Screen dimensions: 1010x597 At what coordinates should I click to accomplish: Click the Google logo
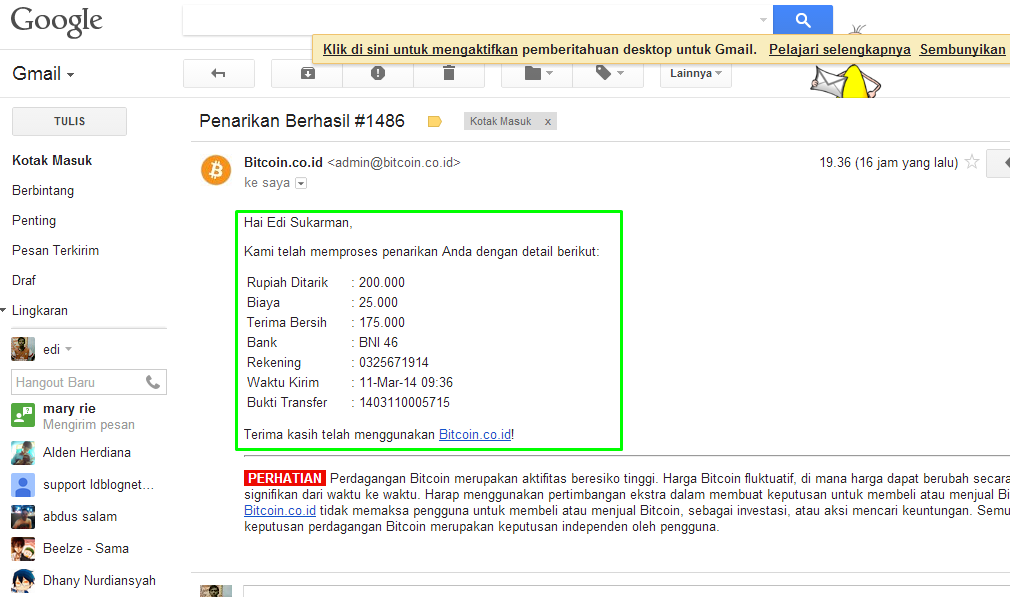point(57,21)
